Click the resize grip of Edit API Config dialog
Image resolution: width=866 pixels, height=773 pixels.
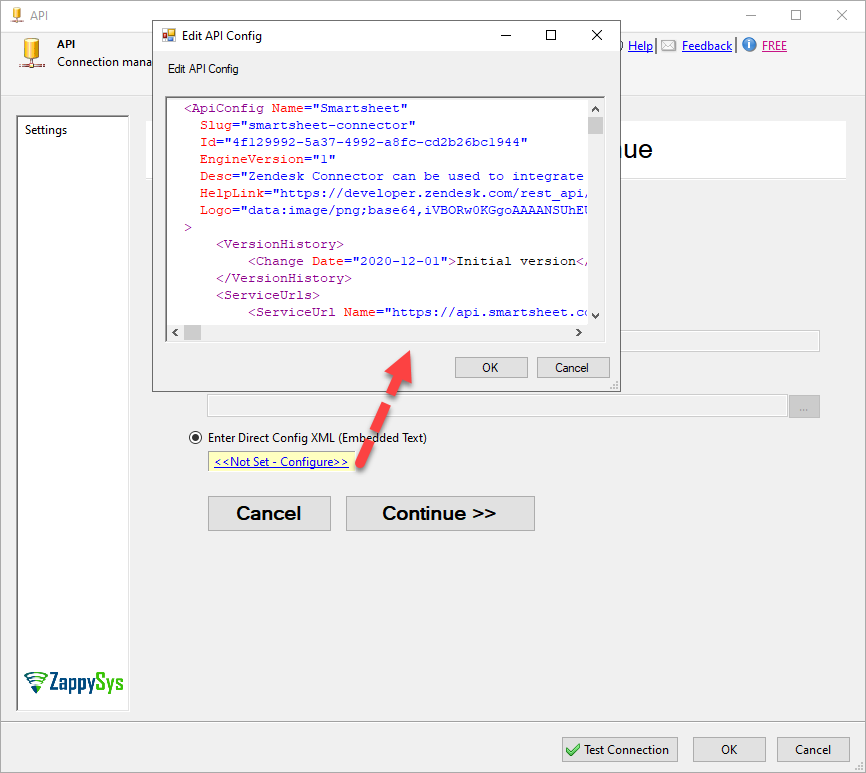[614, 385]
